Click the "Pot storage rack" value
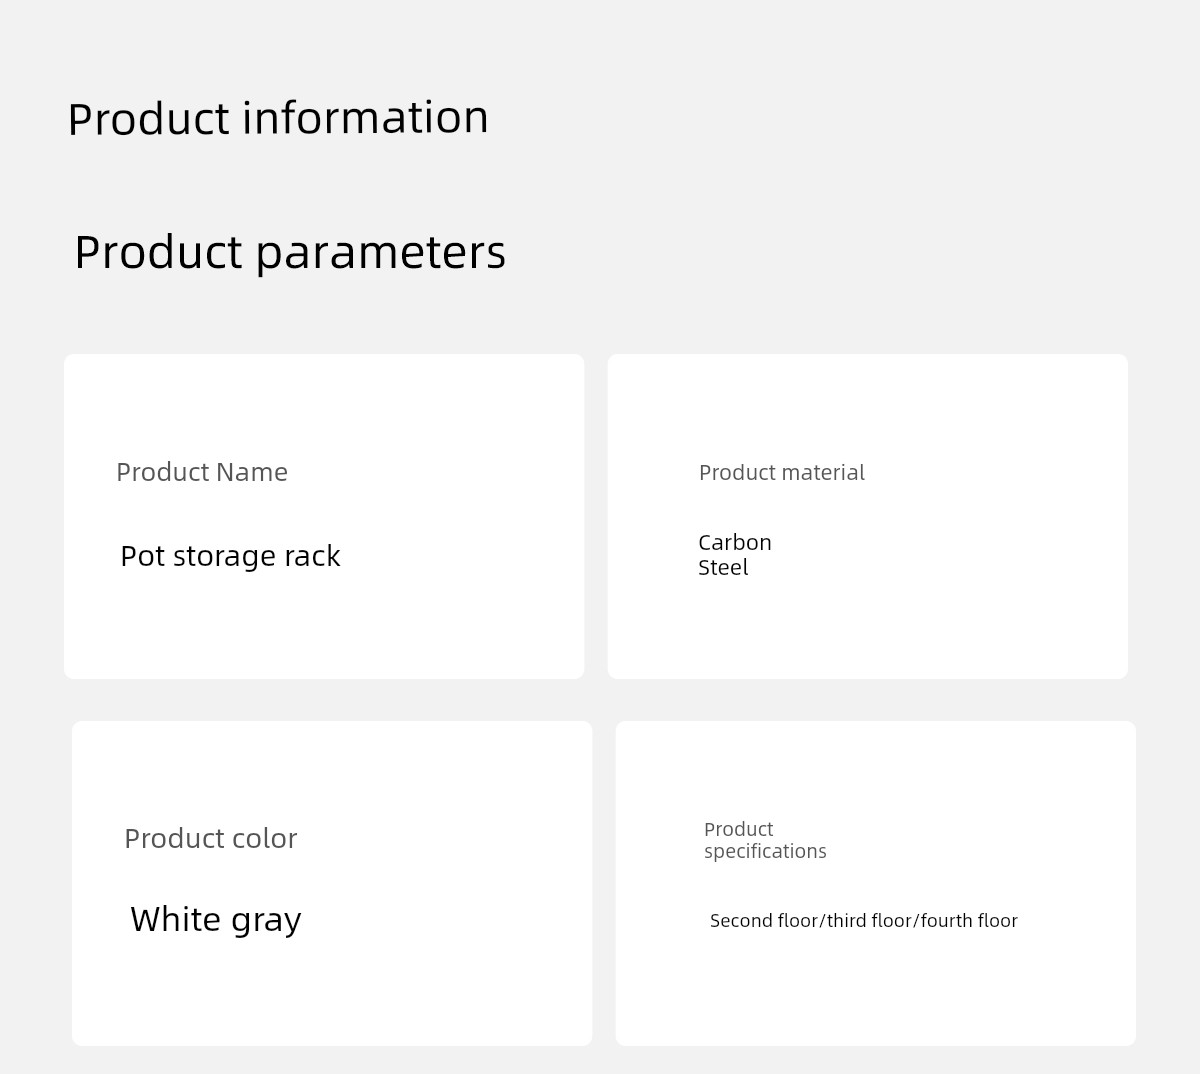 (x=230, y=556)
